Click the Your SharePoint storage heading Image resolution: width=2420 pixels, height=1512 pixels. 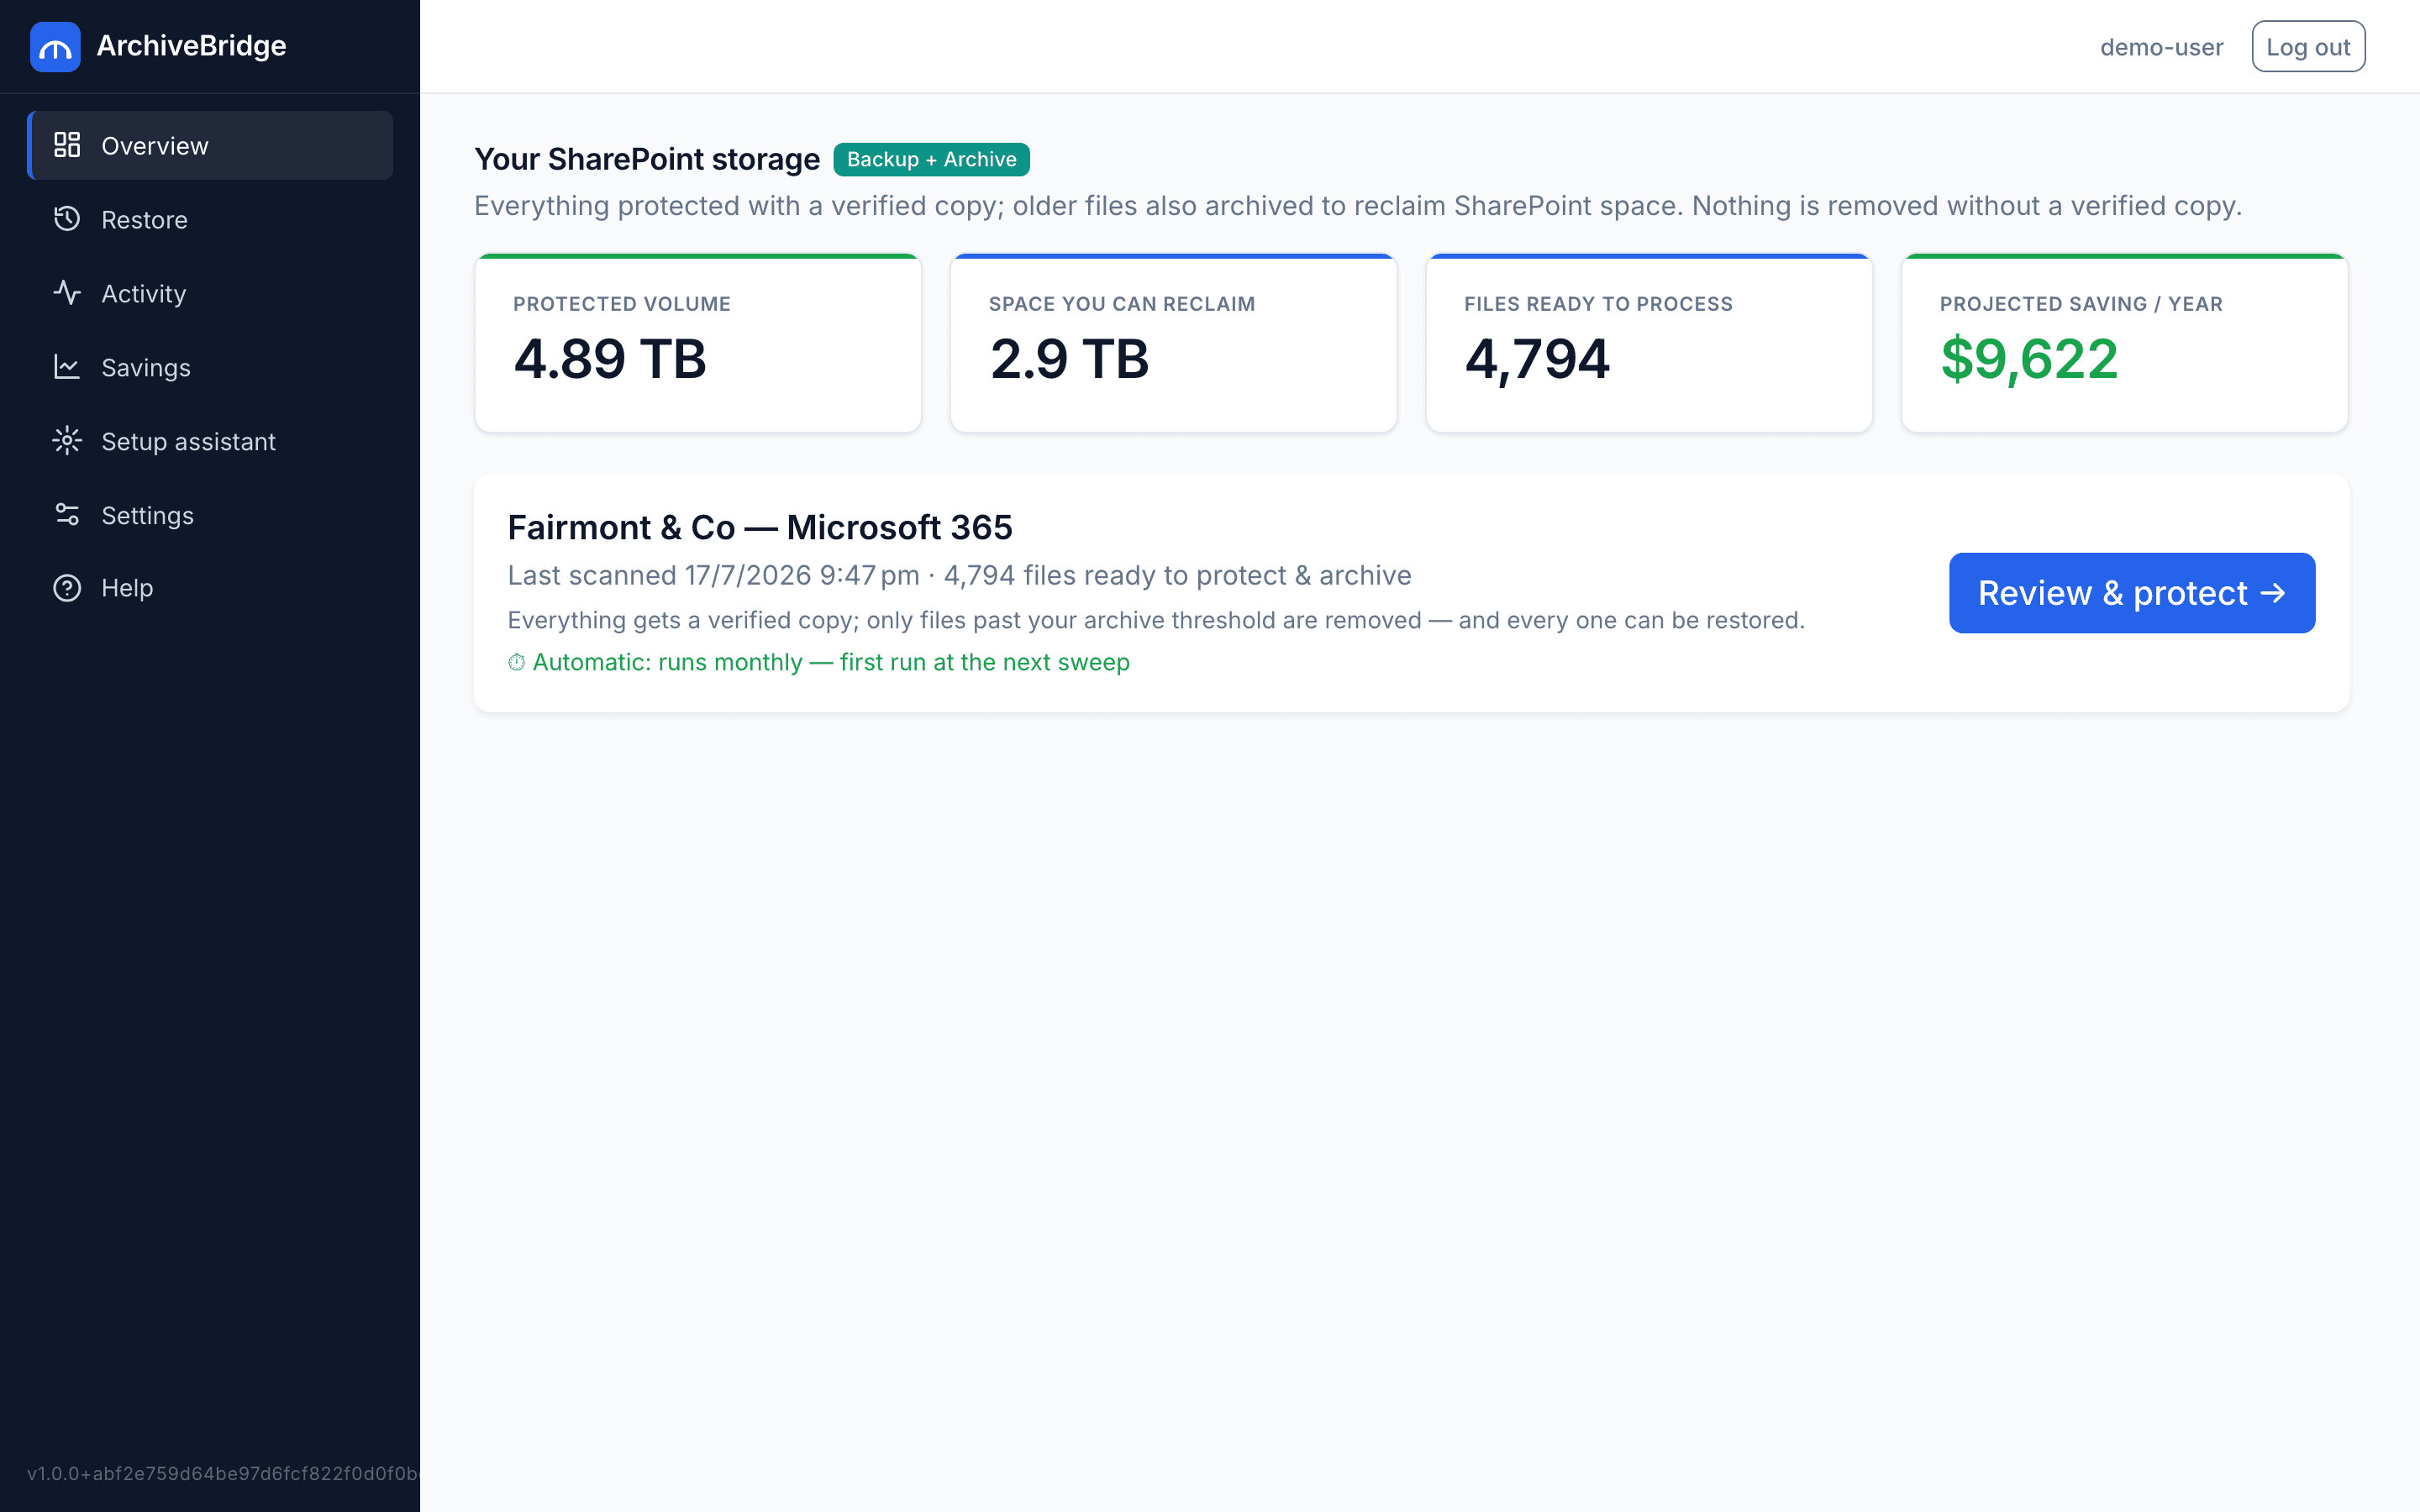(x=646, y=159)
